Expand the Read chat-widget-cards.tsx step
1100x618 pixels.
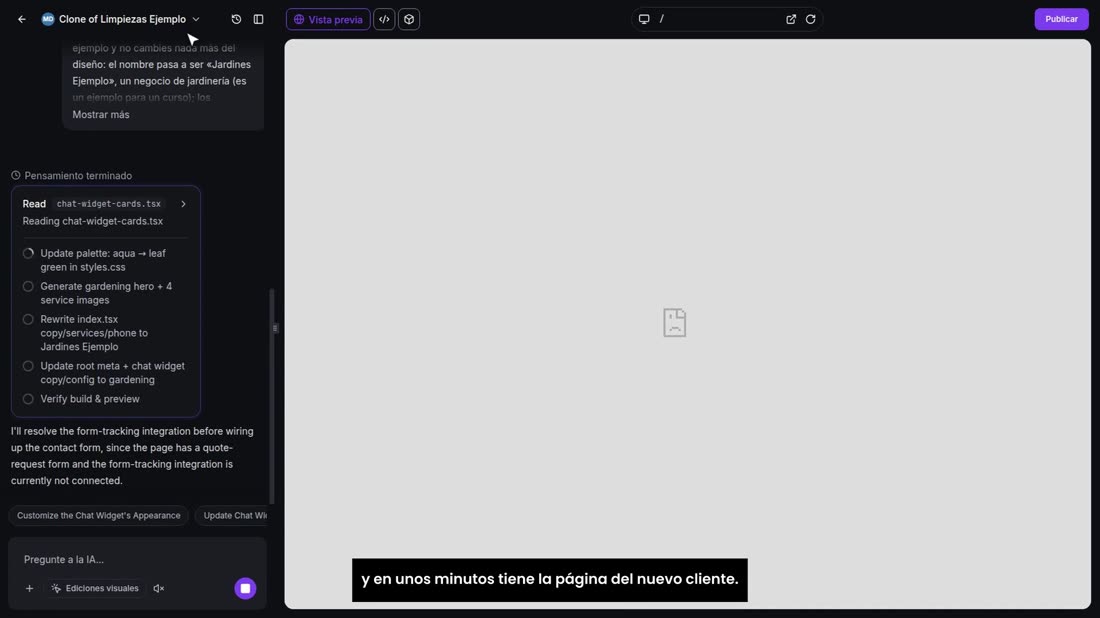pos(183,204)
